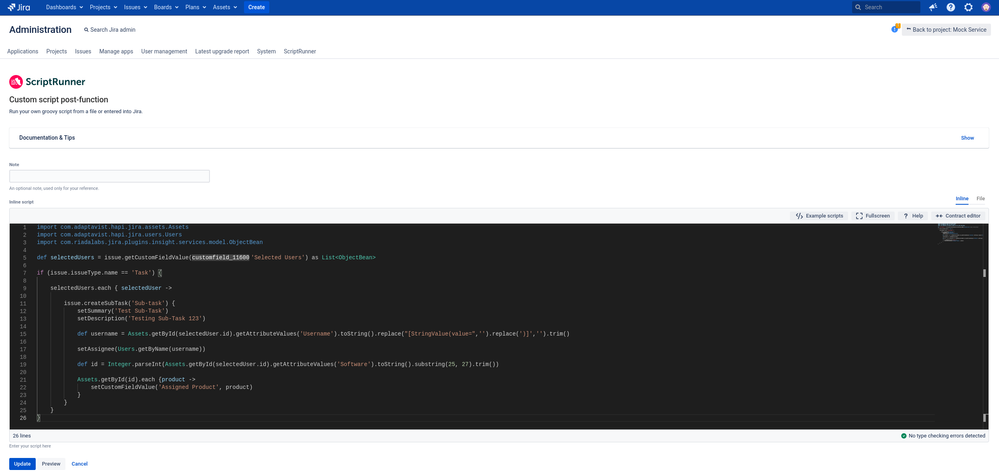Open the help question mark icon in header
This screenshot has width=999, height=474.
[x=951, y=7]
